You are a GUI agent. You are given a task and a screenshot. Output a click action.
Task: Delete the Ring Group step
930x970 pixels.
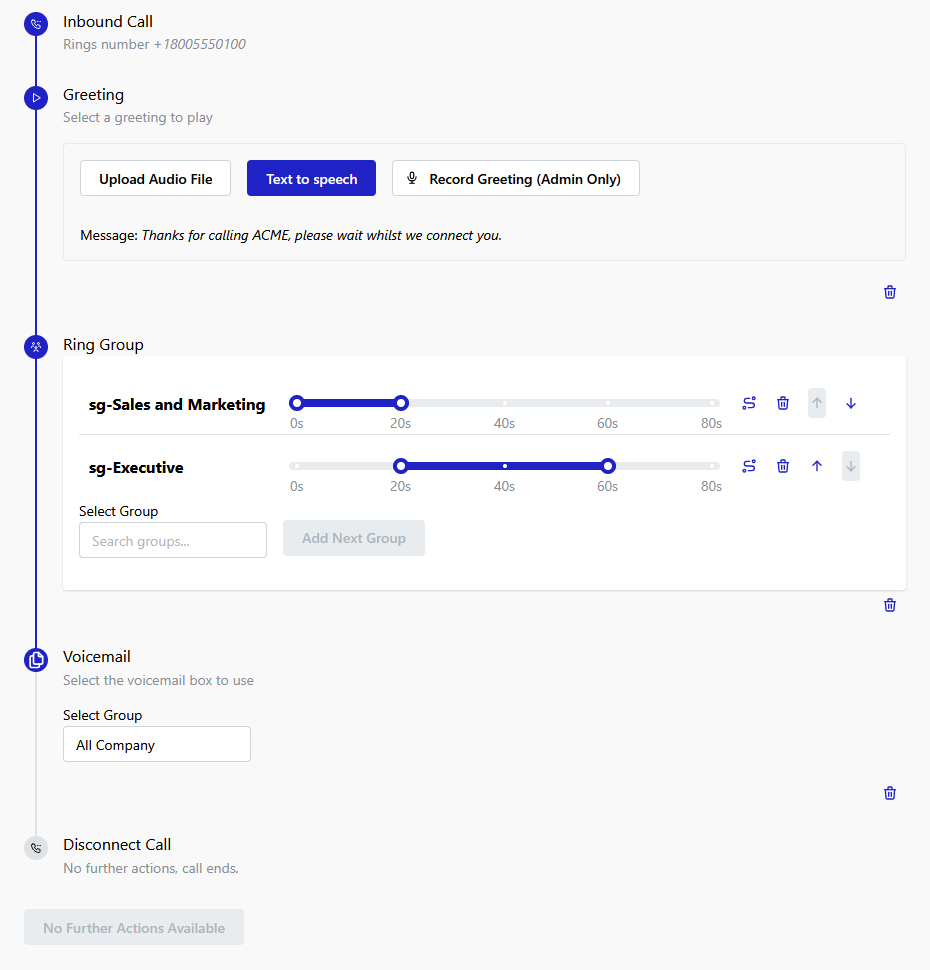tap(890, 605)
